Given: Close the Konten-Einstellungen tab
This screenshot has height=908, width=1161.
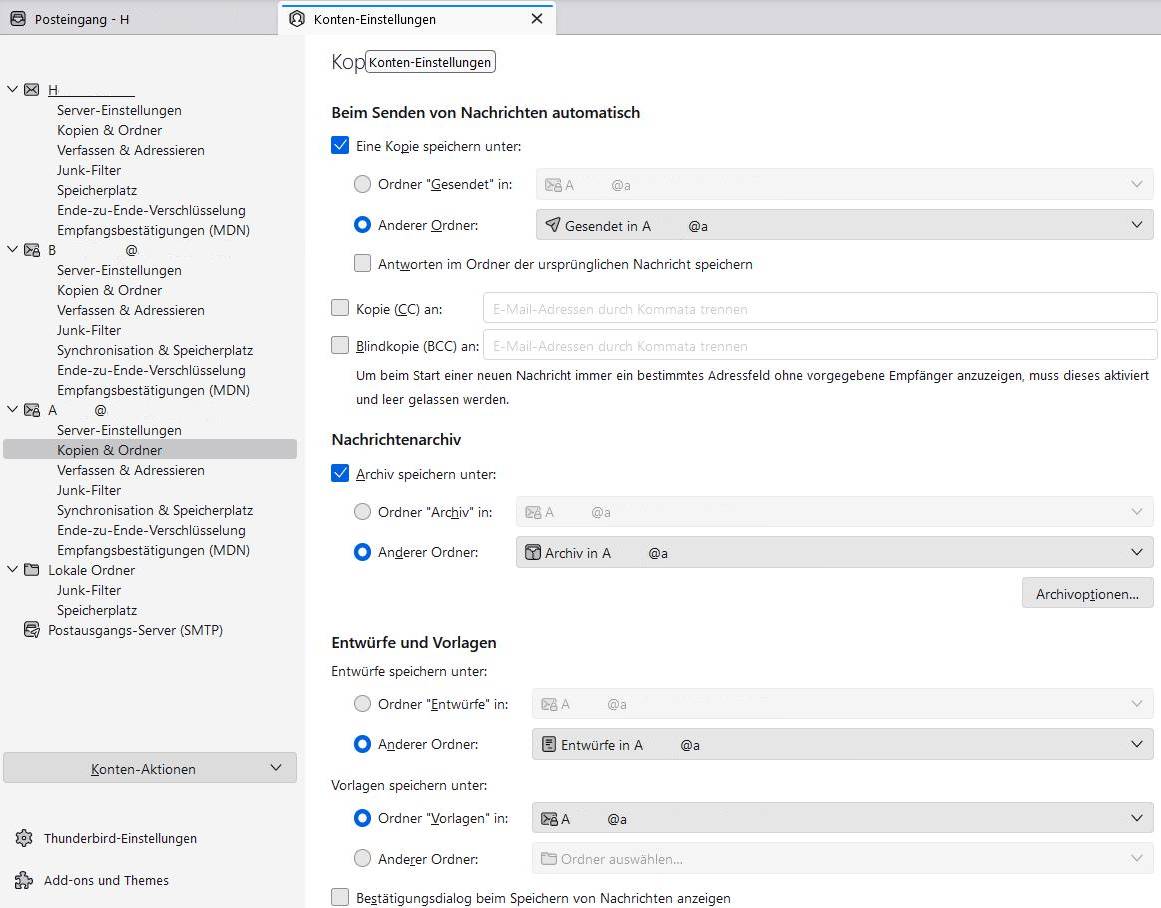Looking at the screenshot, I should tap(538, 19).
